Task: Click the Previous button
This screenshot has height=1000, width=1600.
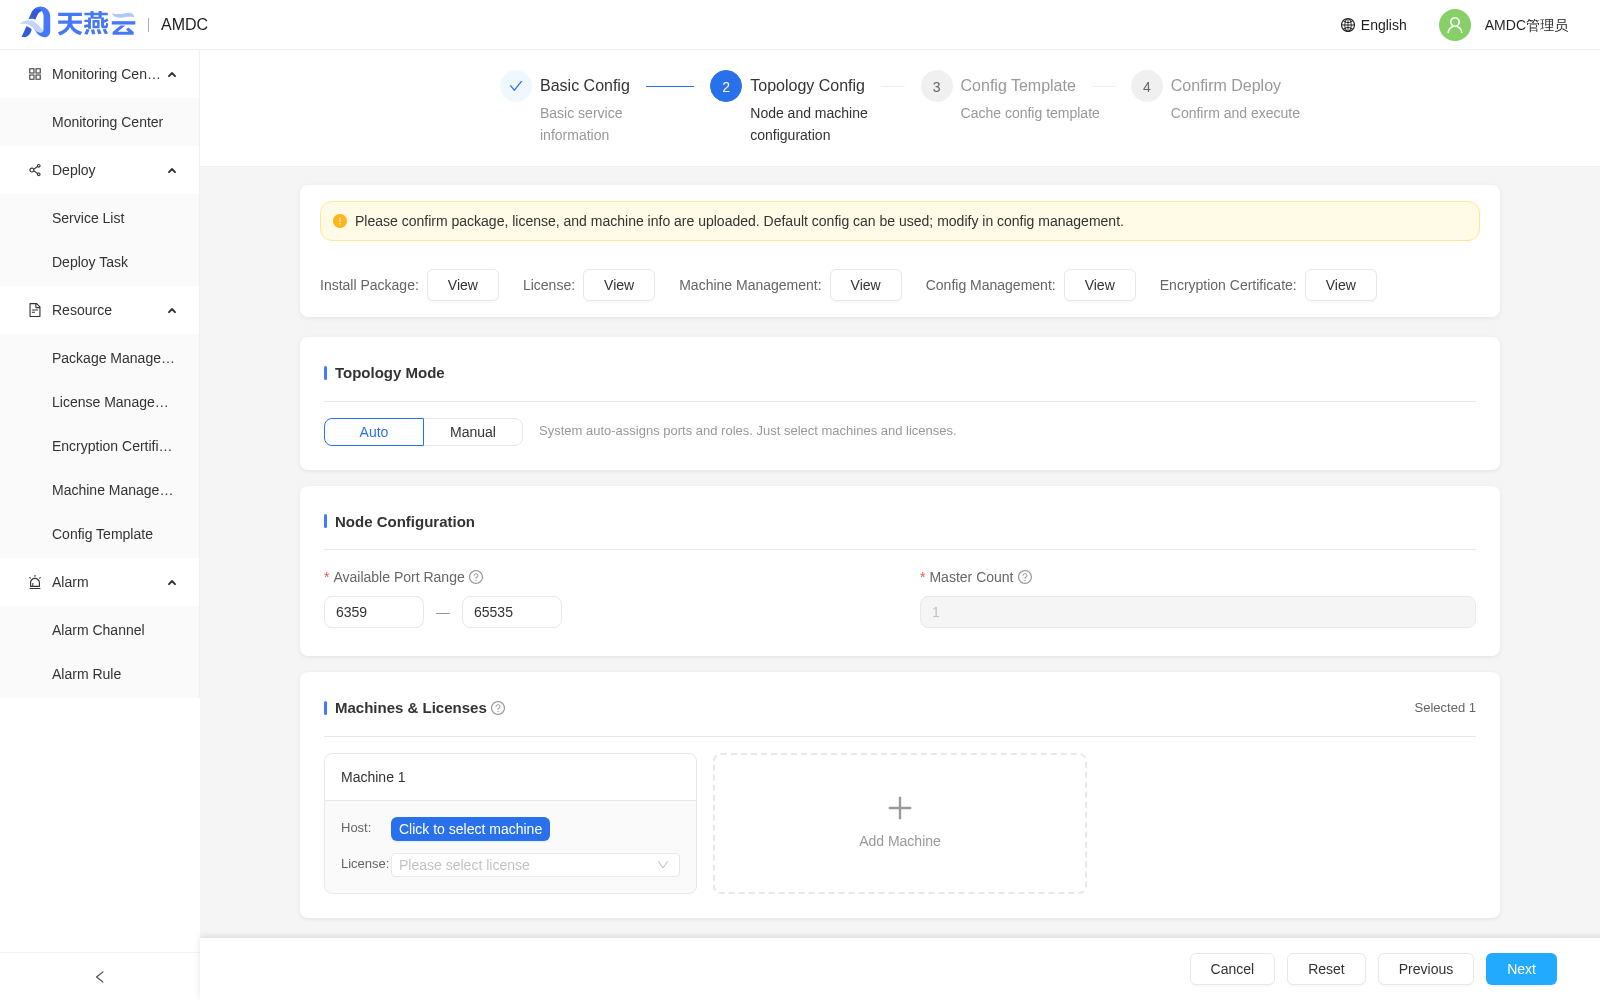Action: pyautogui.click(x=1426, y=969)
